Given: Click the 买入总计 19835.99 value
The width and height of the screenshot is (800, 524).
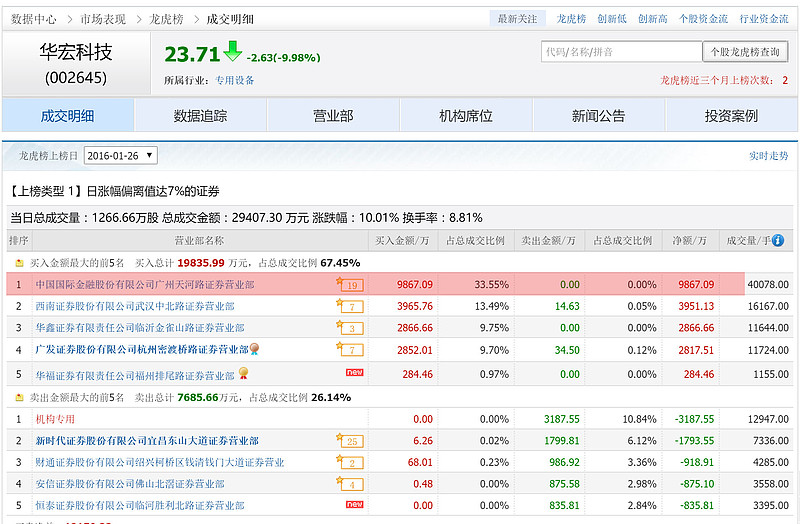Looking at the screenshot, I should (201, 263).
